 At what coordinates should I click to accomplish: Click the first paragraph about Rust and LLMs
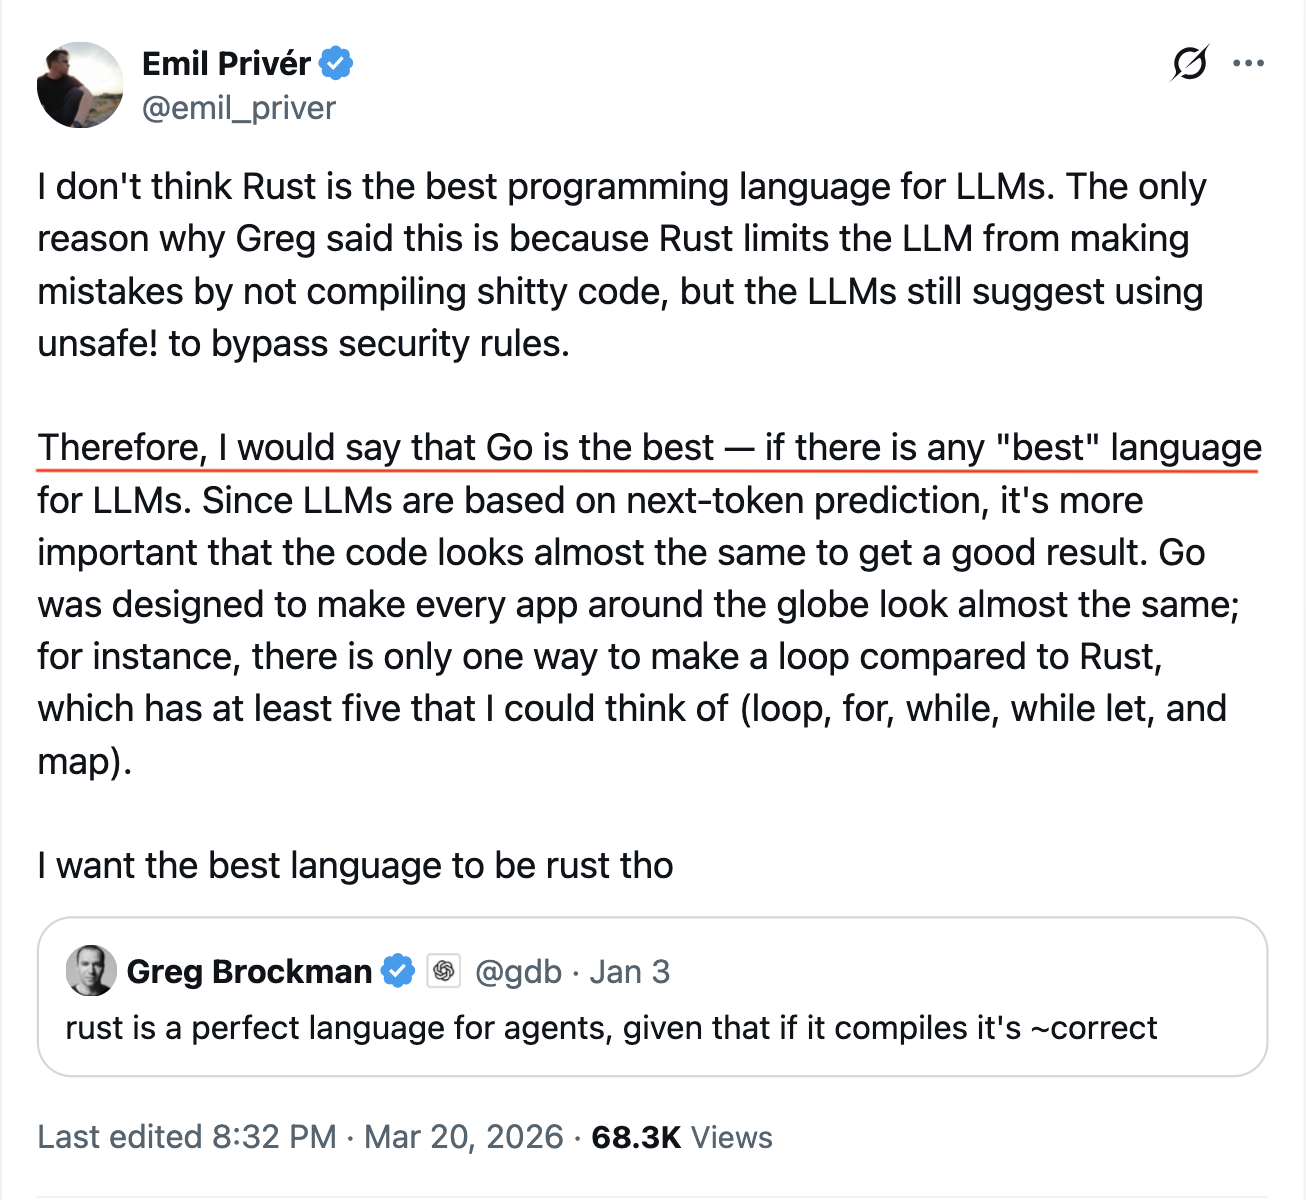point(622,265)
